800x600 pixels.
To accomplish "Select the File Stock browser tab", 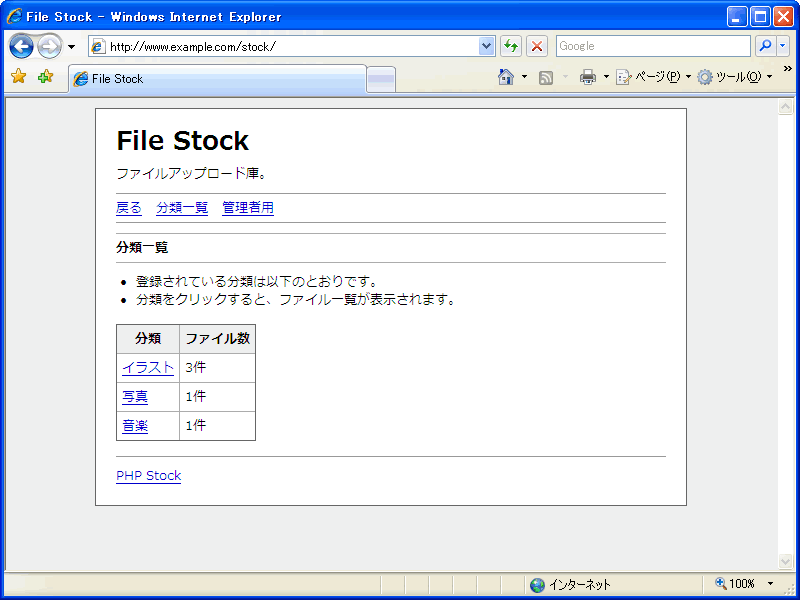I will pyautogui.click(x=215, y=79).
